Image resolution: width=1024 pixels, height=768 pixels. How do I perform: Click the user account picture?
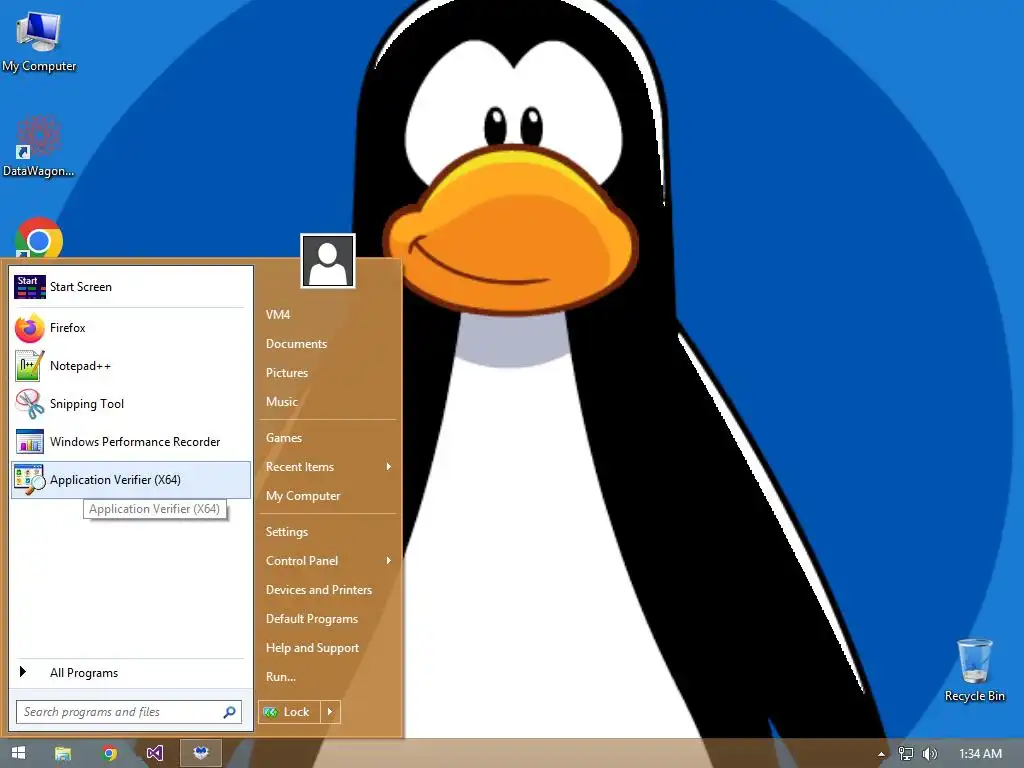328,261
